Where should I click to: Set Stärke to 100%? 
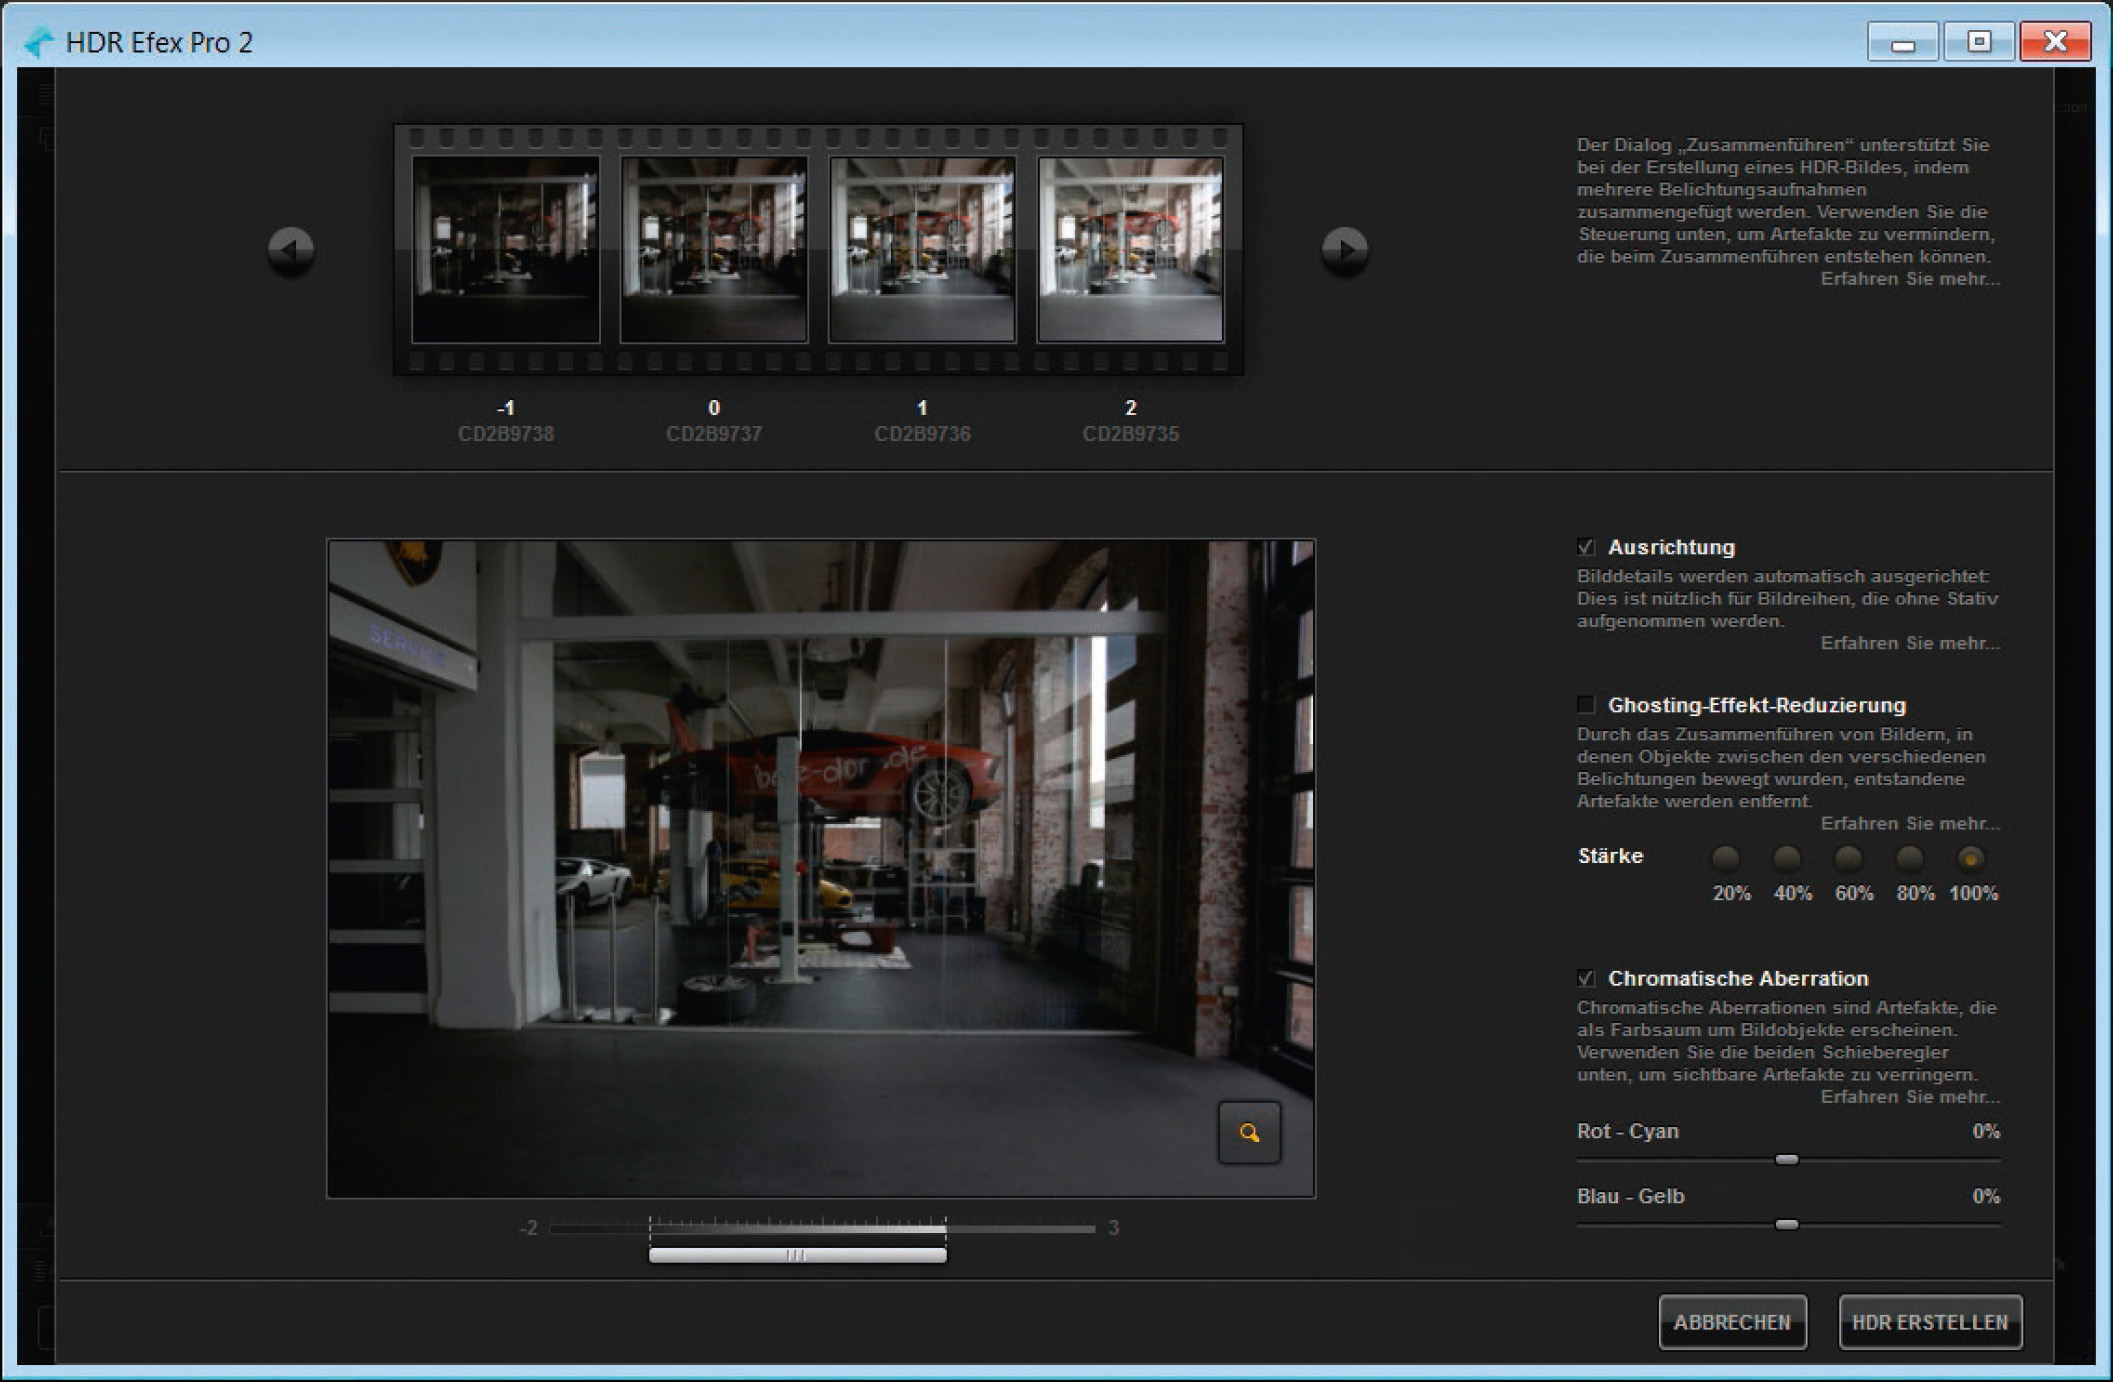tap(1970, 858)
